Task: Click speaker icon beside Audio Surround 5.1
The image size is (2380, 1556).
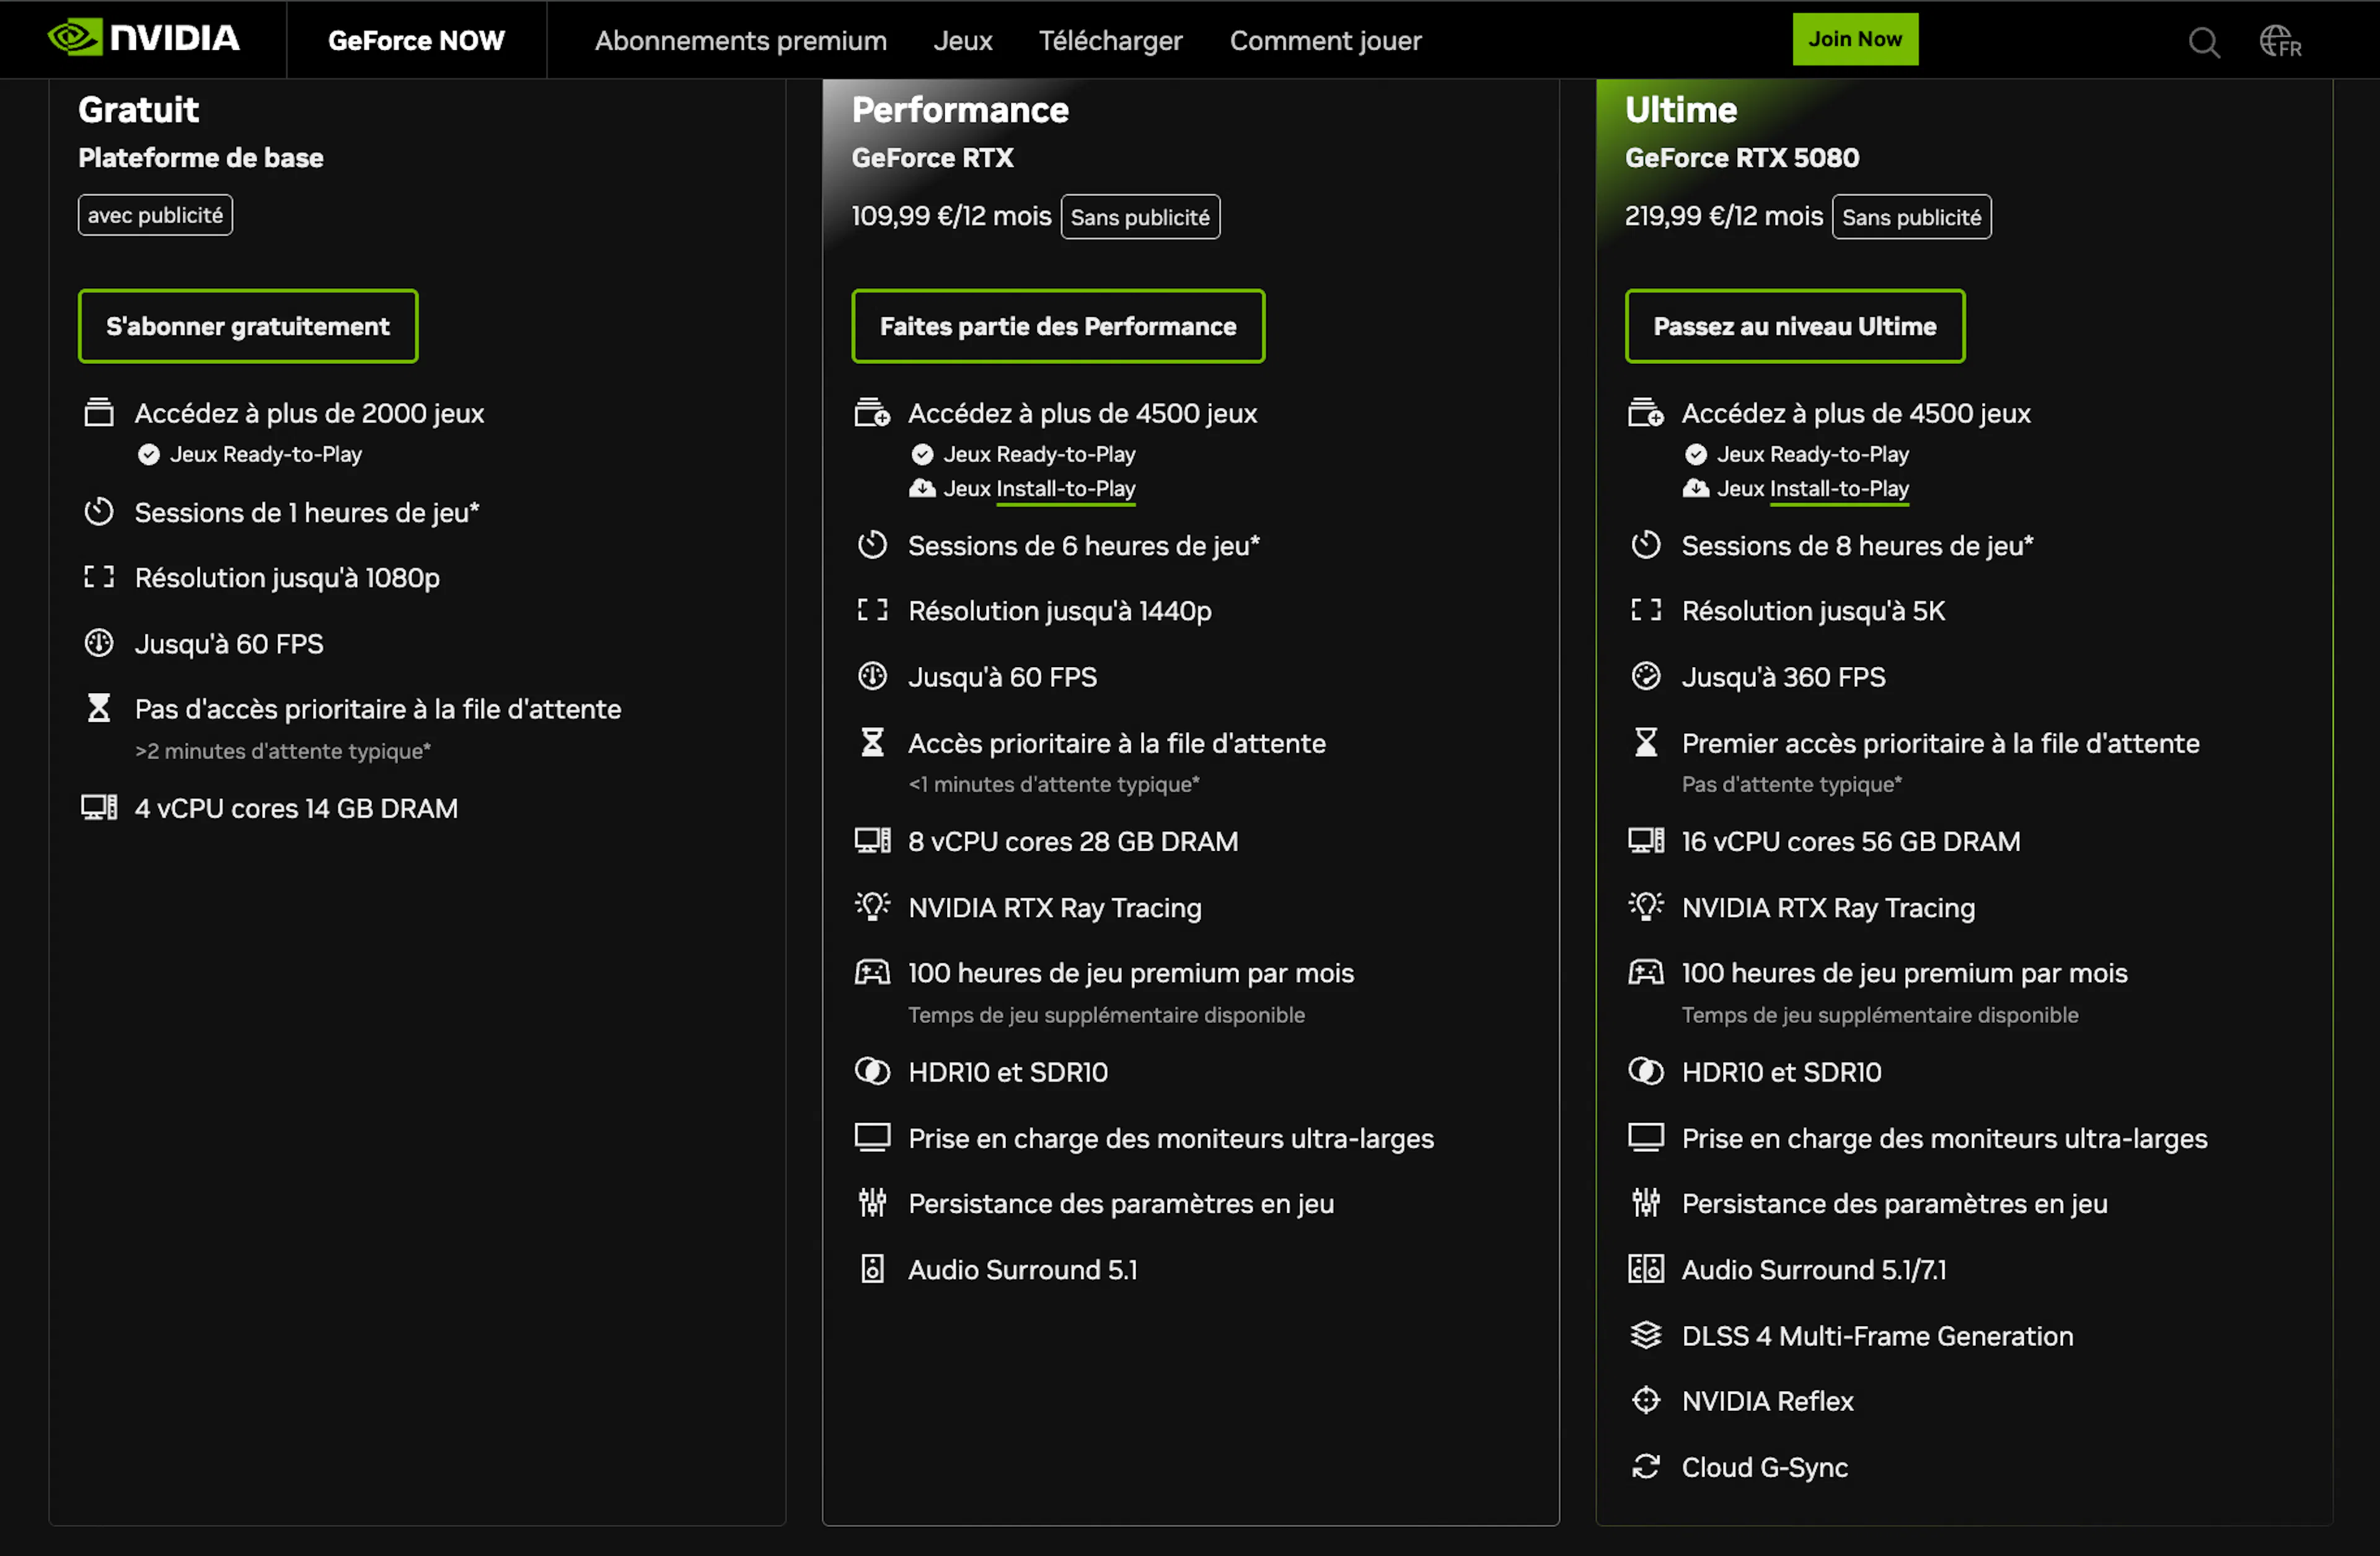Action: pyautogui.click(x=872, y=1269)
